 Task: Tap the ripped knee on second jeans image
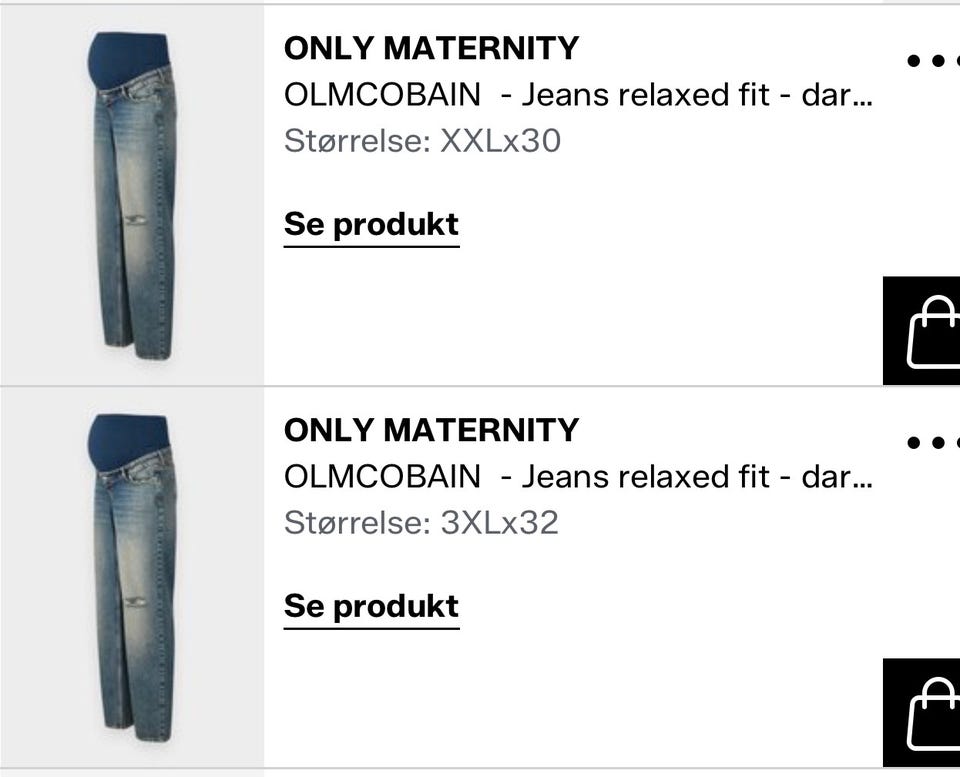point(136,602)
